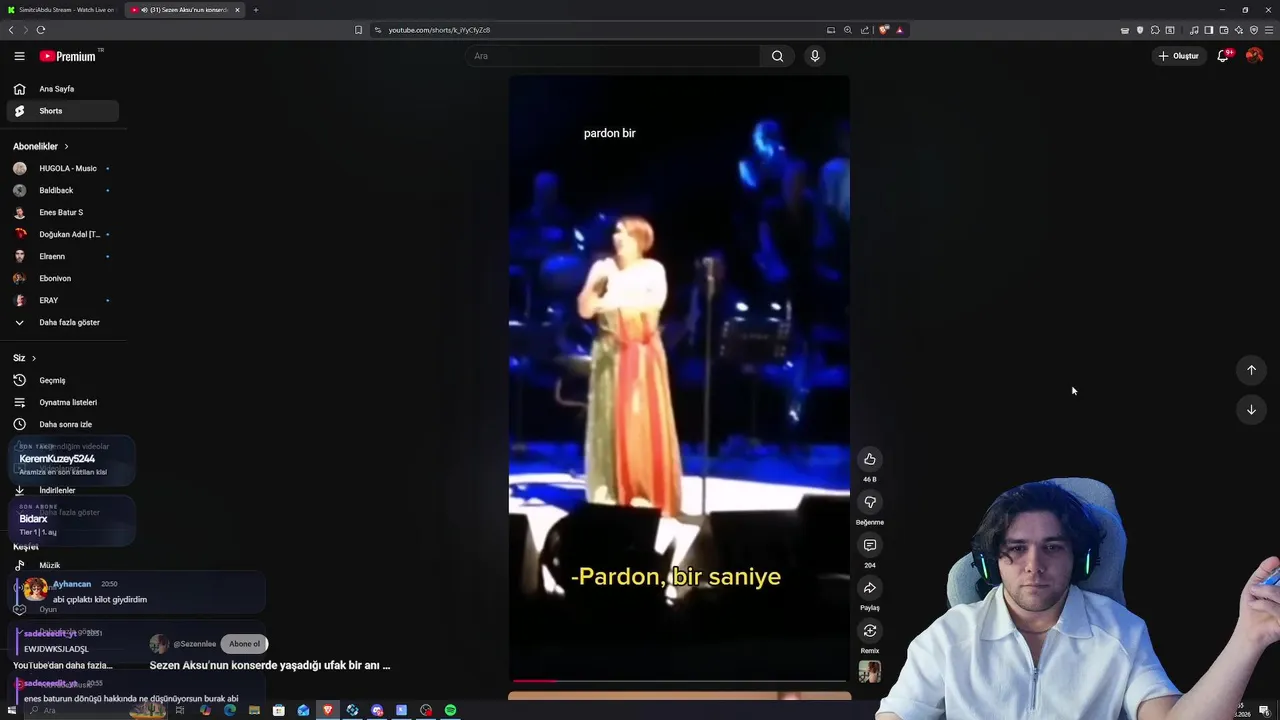Go to the next Short with the down arrow

[1251, 410]
